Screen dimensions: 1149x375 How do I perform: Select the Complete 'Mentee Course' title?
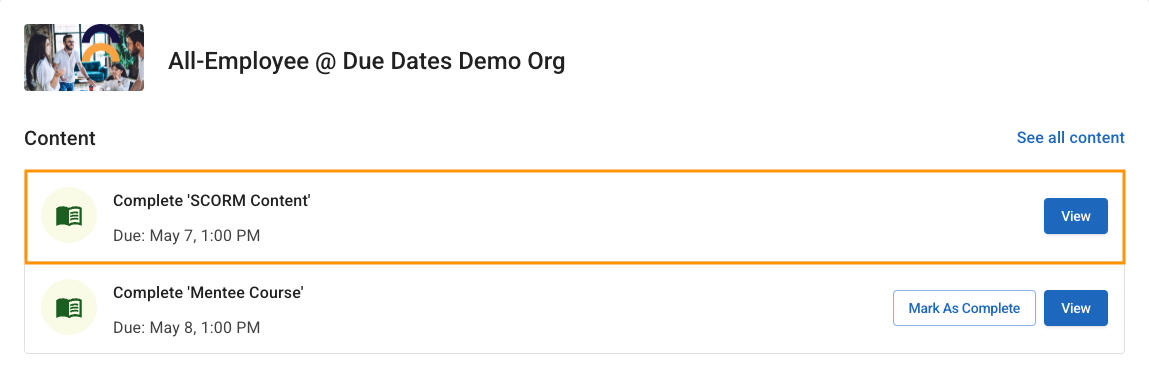click(208, 293)
